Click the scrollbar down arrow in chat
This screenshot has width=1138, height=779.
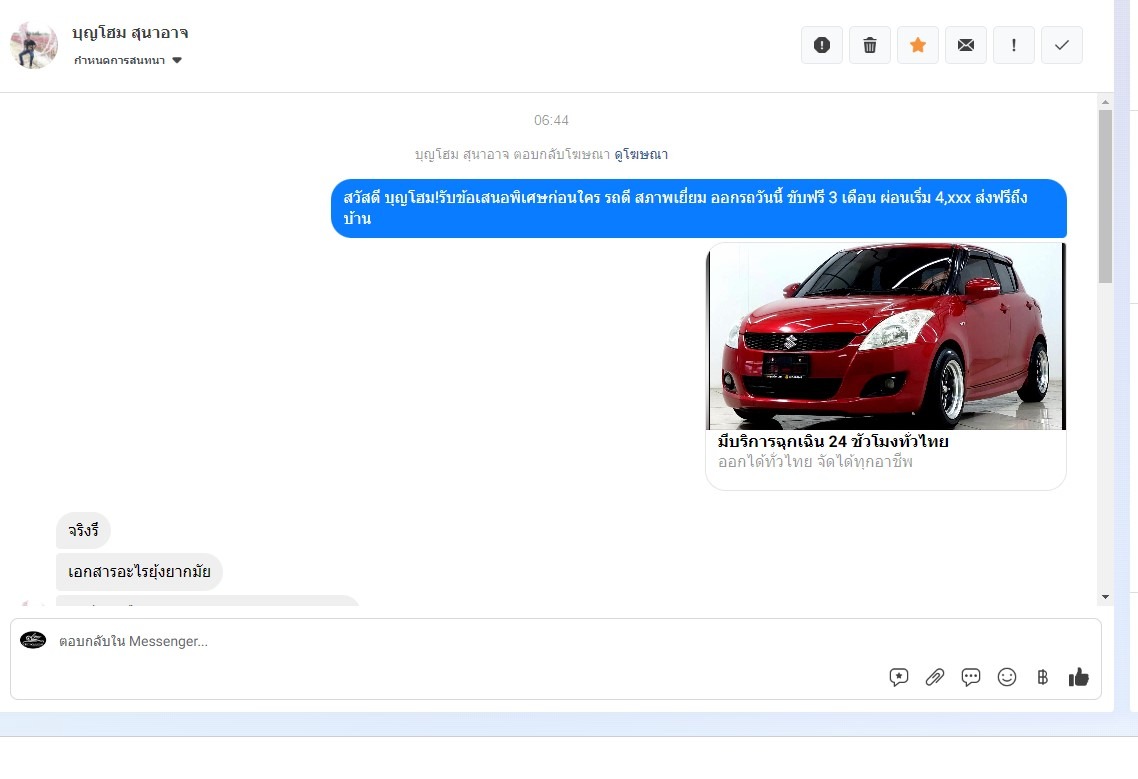click(x=1105, y=597)
